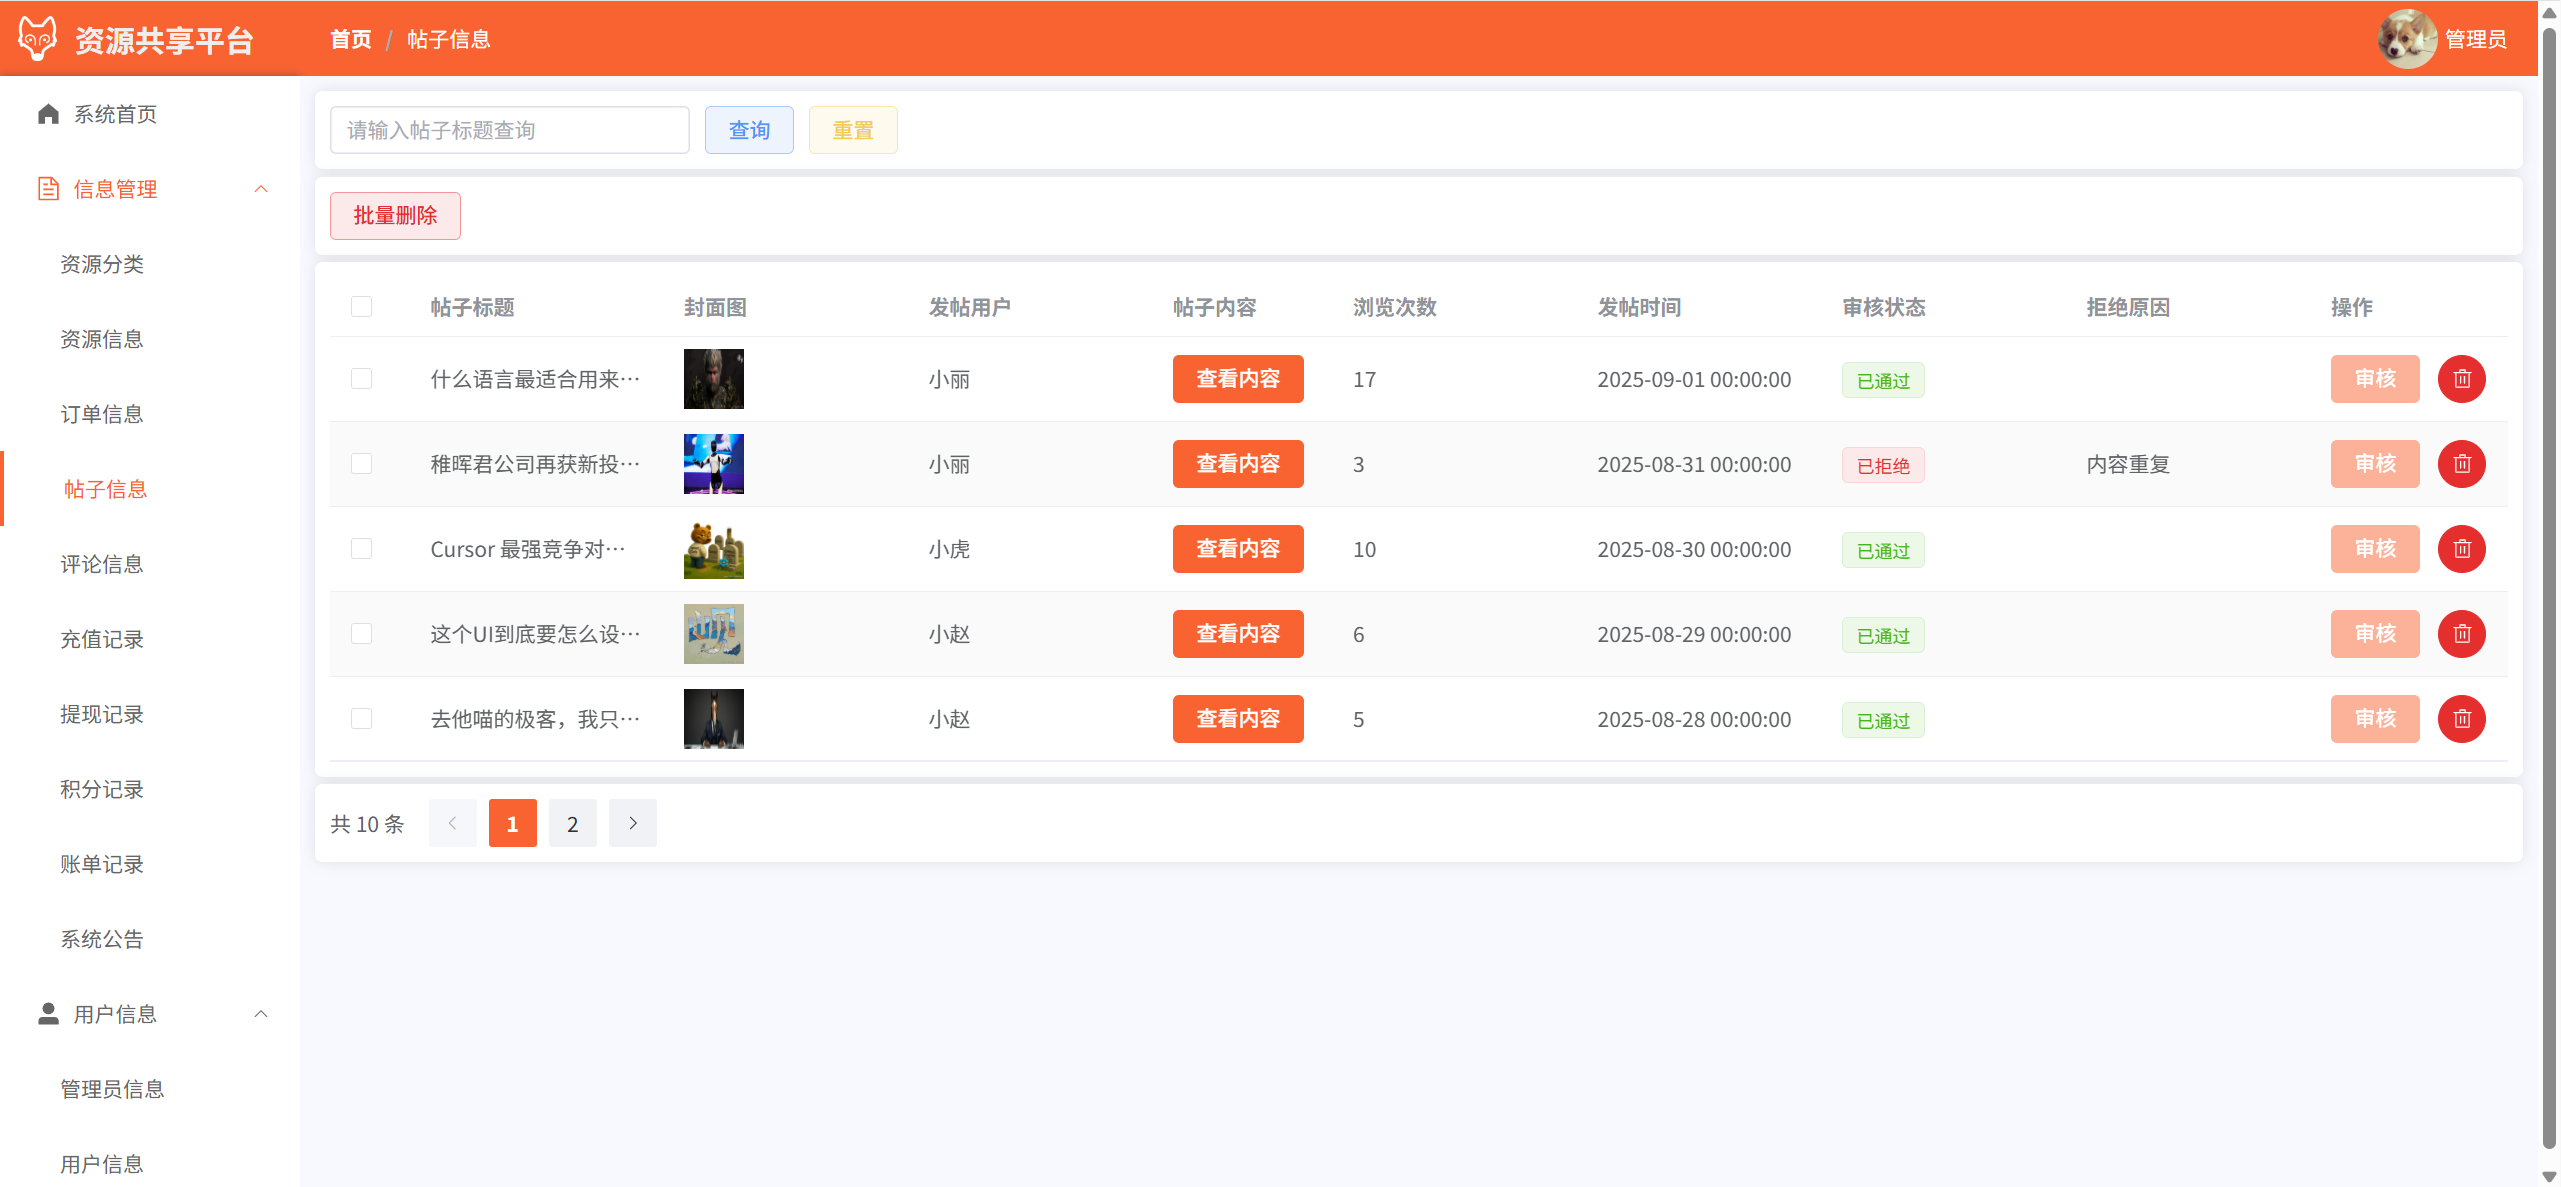Go to next page with right arrow
Viewport: 2561px width, 1187px height.
click(x=632, y=823)
